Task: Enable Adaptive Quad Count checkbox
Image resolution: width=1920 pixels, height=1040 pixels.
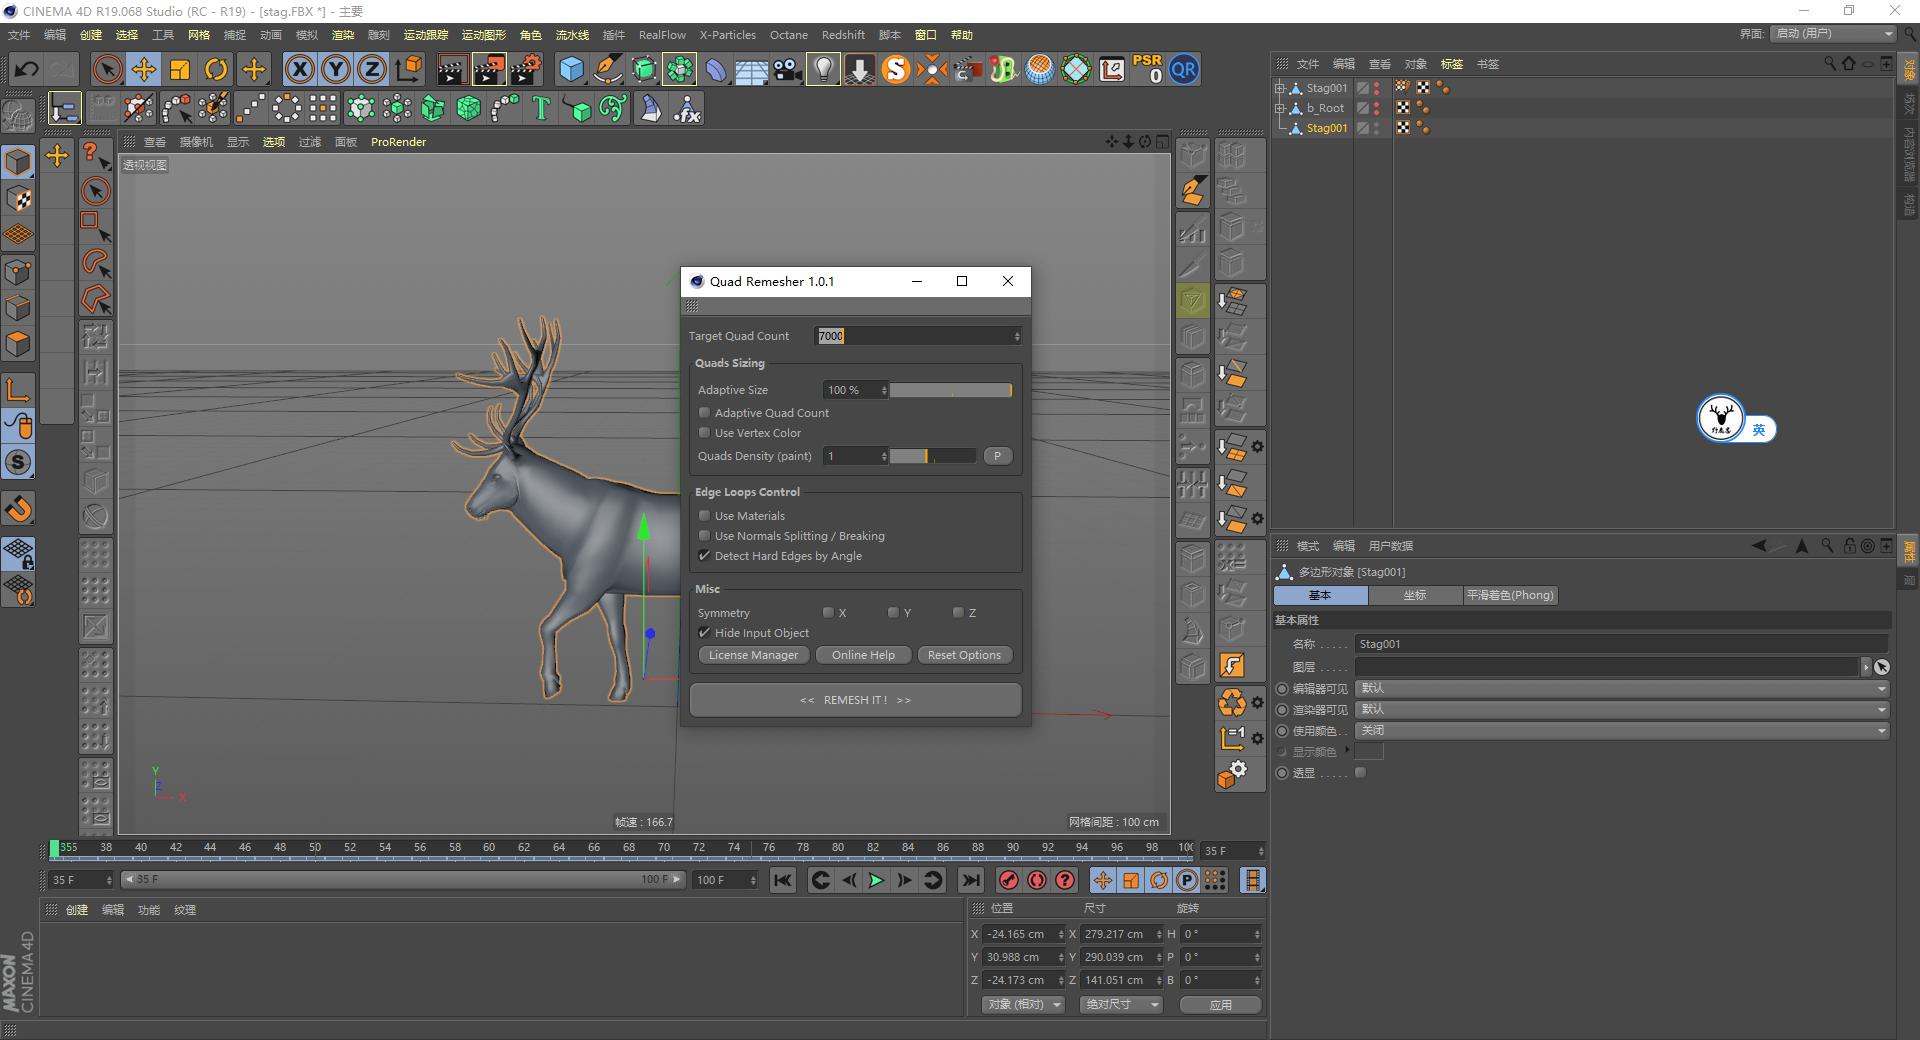Action: click(x=705, y=413)
